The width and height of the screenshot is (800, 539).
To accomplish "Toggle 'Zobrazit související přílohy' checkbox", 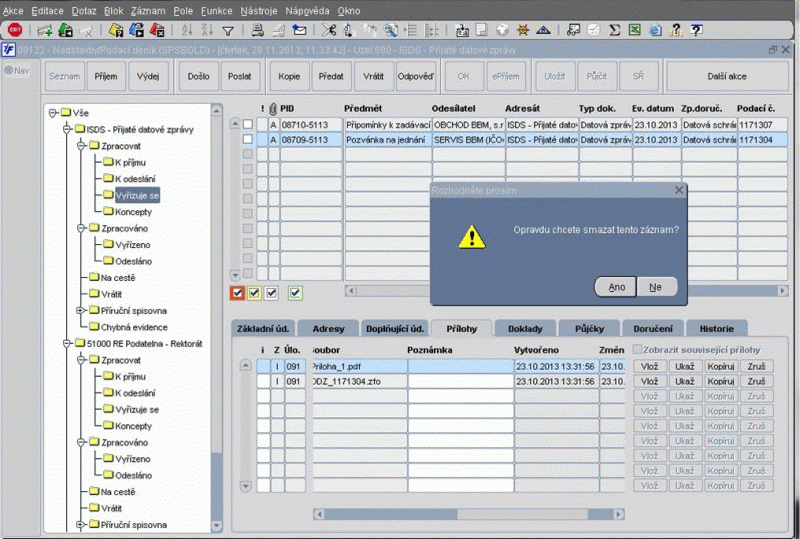I will click(x=637, y=350).
